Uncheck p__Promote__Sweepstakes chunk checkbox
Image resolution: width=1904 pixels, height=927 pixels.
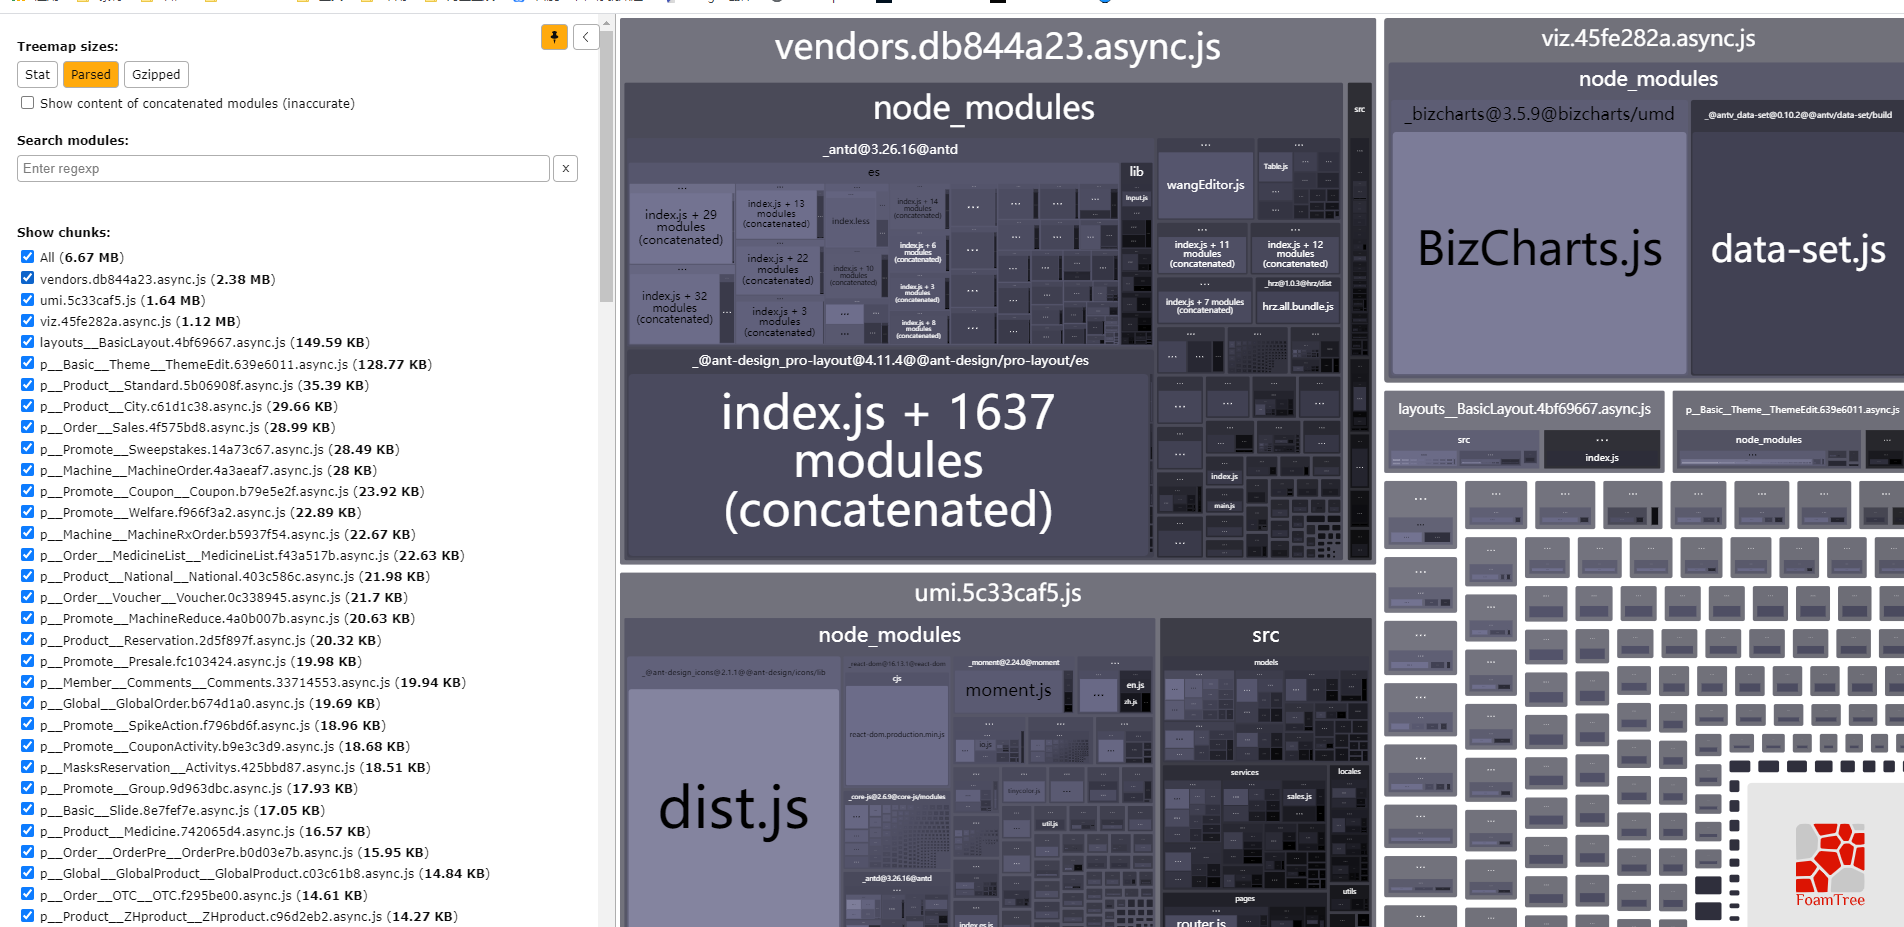(28, 449)
